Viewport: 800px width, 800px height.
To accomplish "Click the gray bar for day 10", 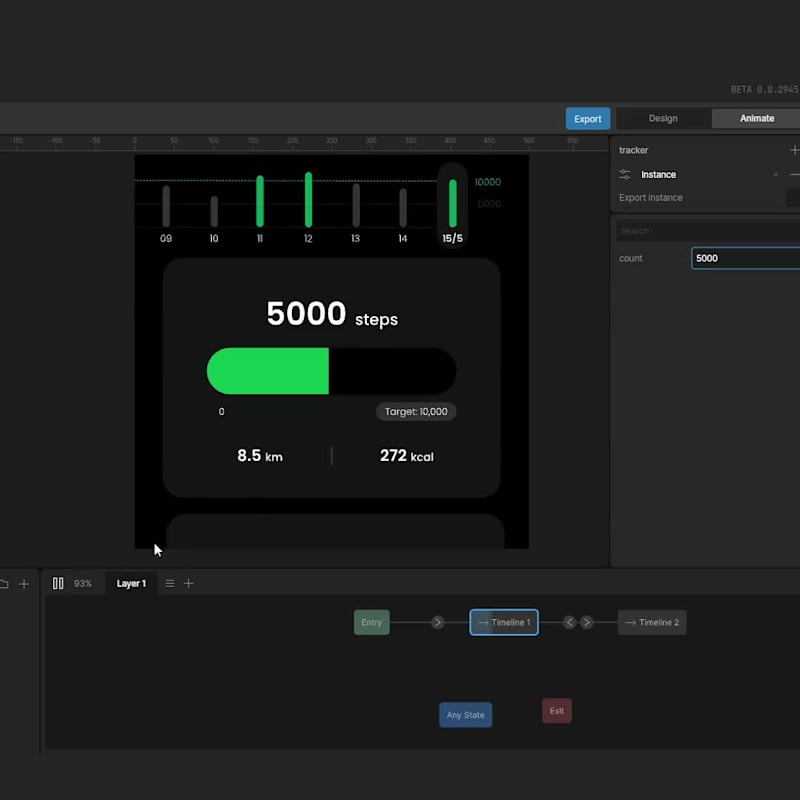I will pos(214,211).
